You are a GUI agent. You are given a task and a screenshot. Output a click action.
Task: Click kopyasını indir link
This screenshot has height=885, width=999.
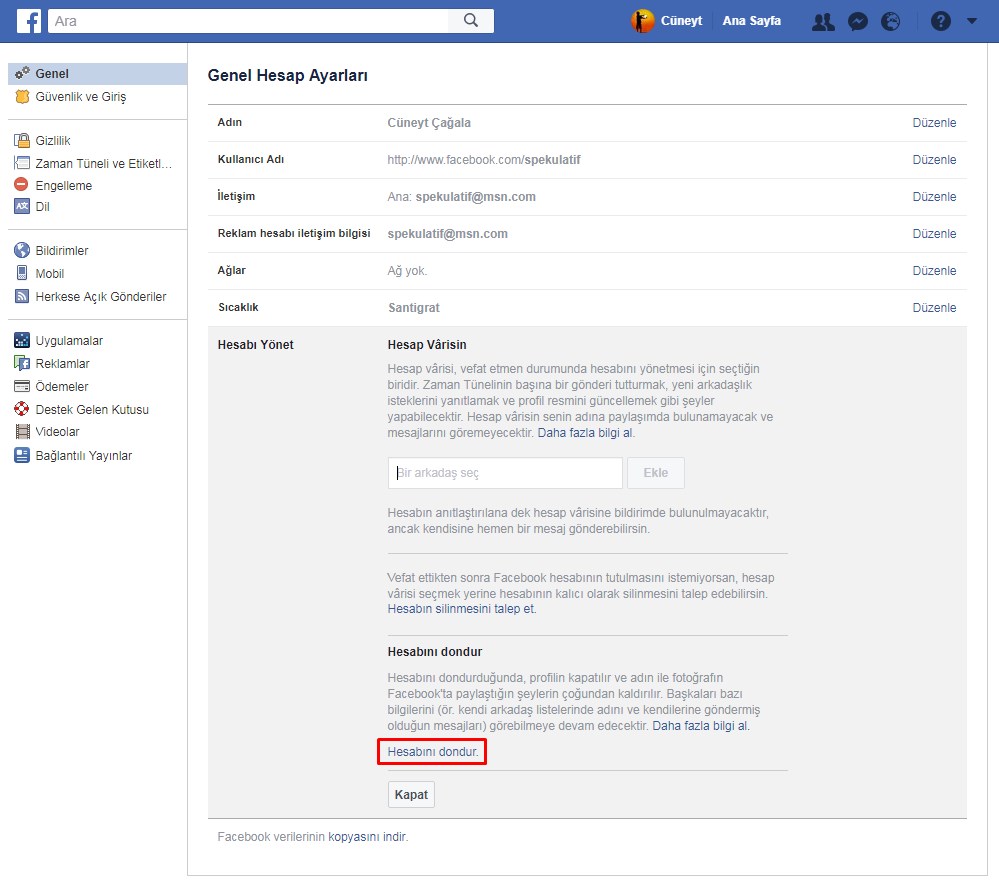coord(366,837)
